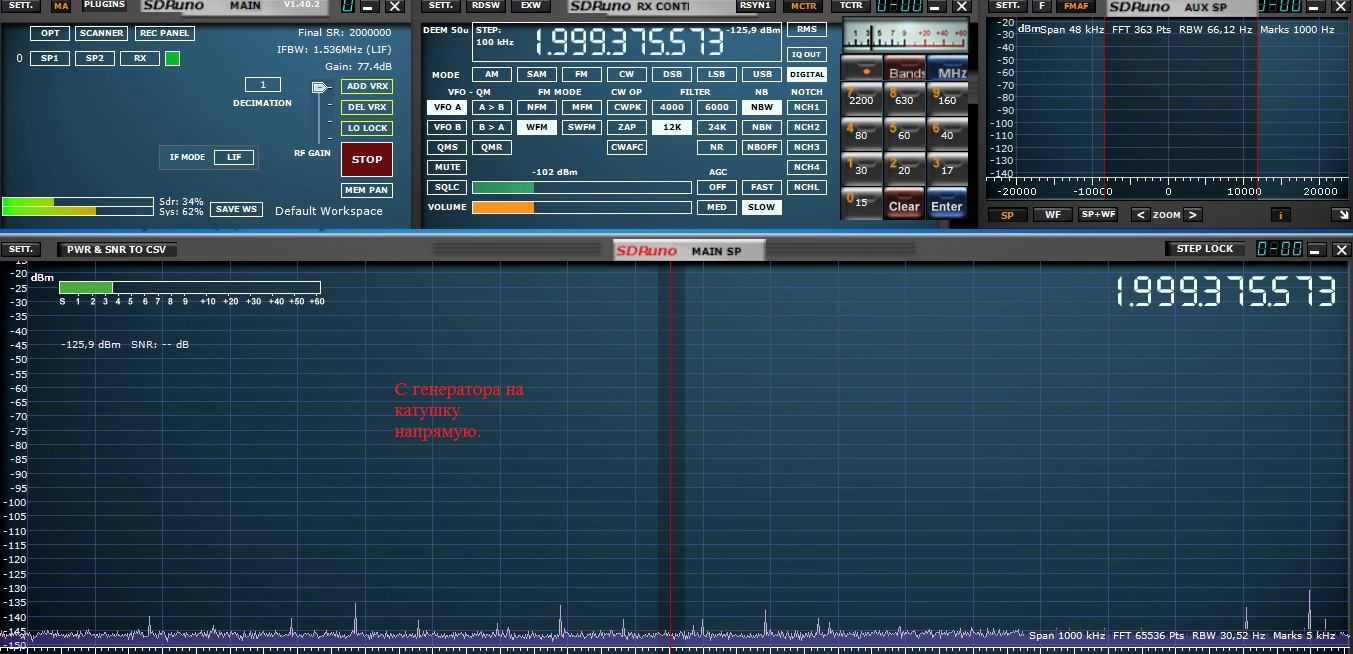Click the STOP button

point(367,159)
